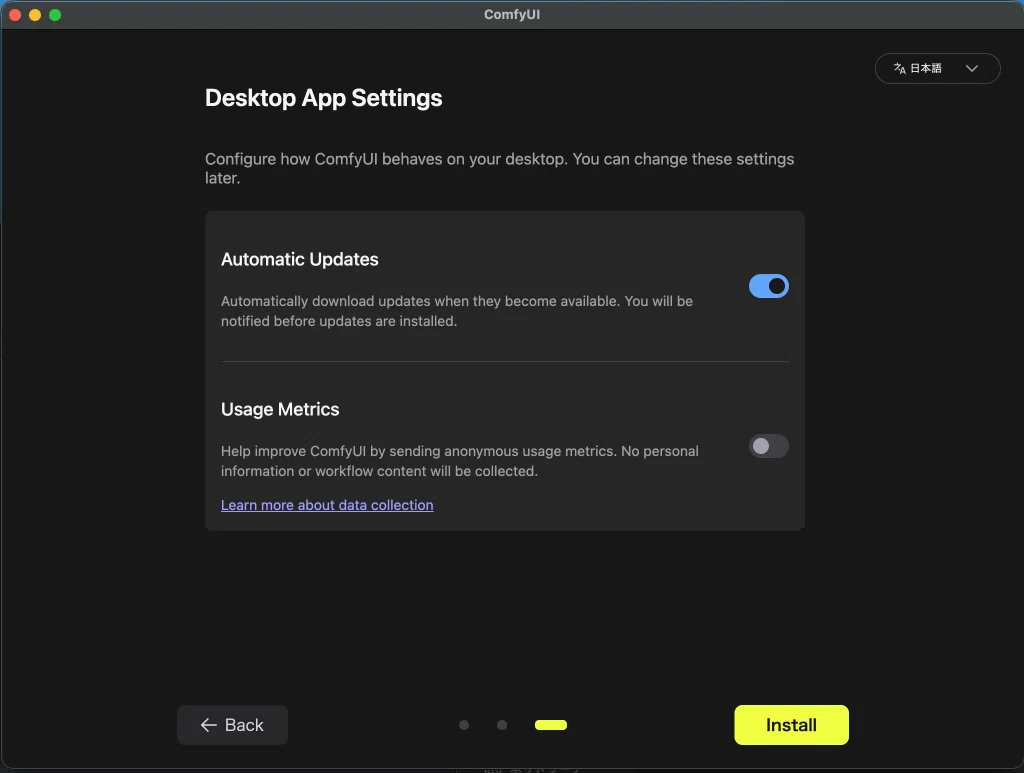Click the 'Automatically download updates' description text
The height and width of the screenshot is (773, 1024).
[456, 311]
